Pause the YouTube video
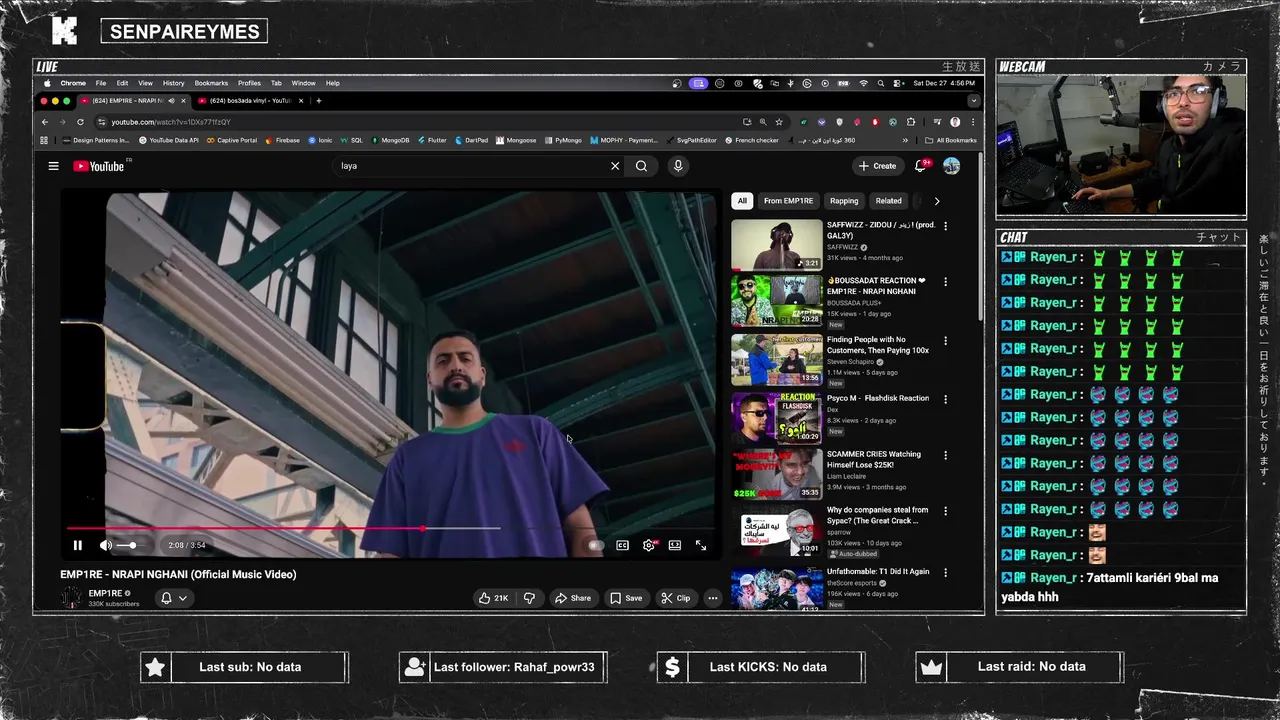 (x=77, y=545)
